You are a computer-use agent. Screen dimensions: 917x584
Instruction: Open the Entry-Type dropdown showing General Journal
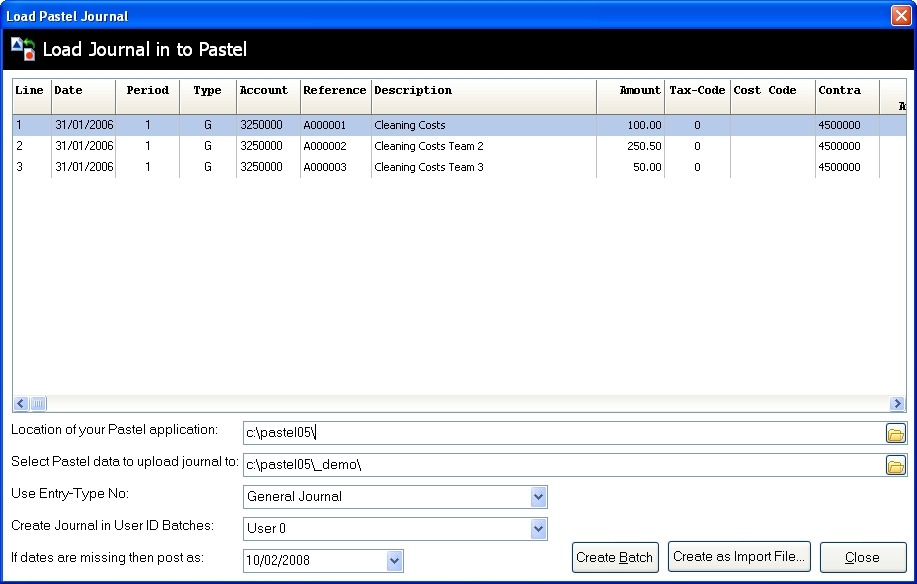coord(539,497)
